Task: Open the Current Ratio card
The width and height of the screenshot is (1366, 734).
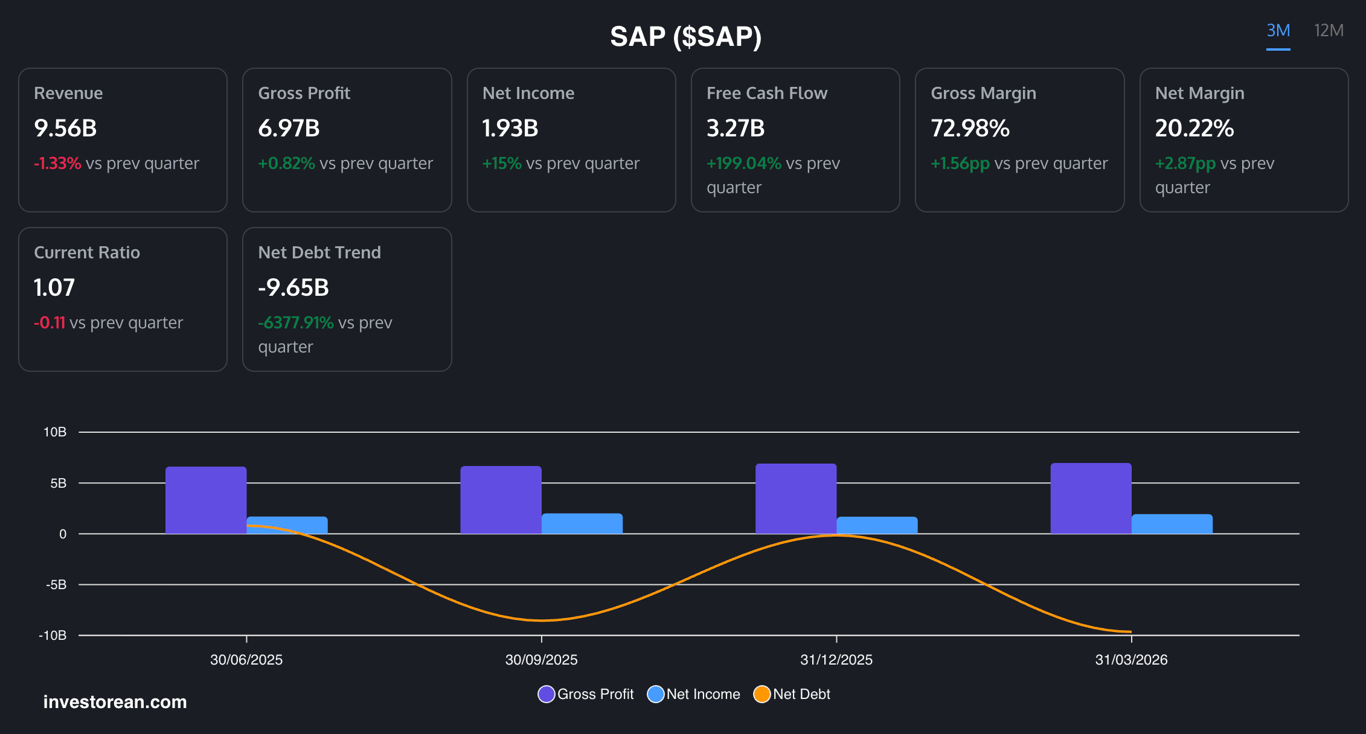Action: pos(123,299)
